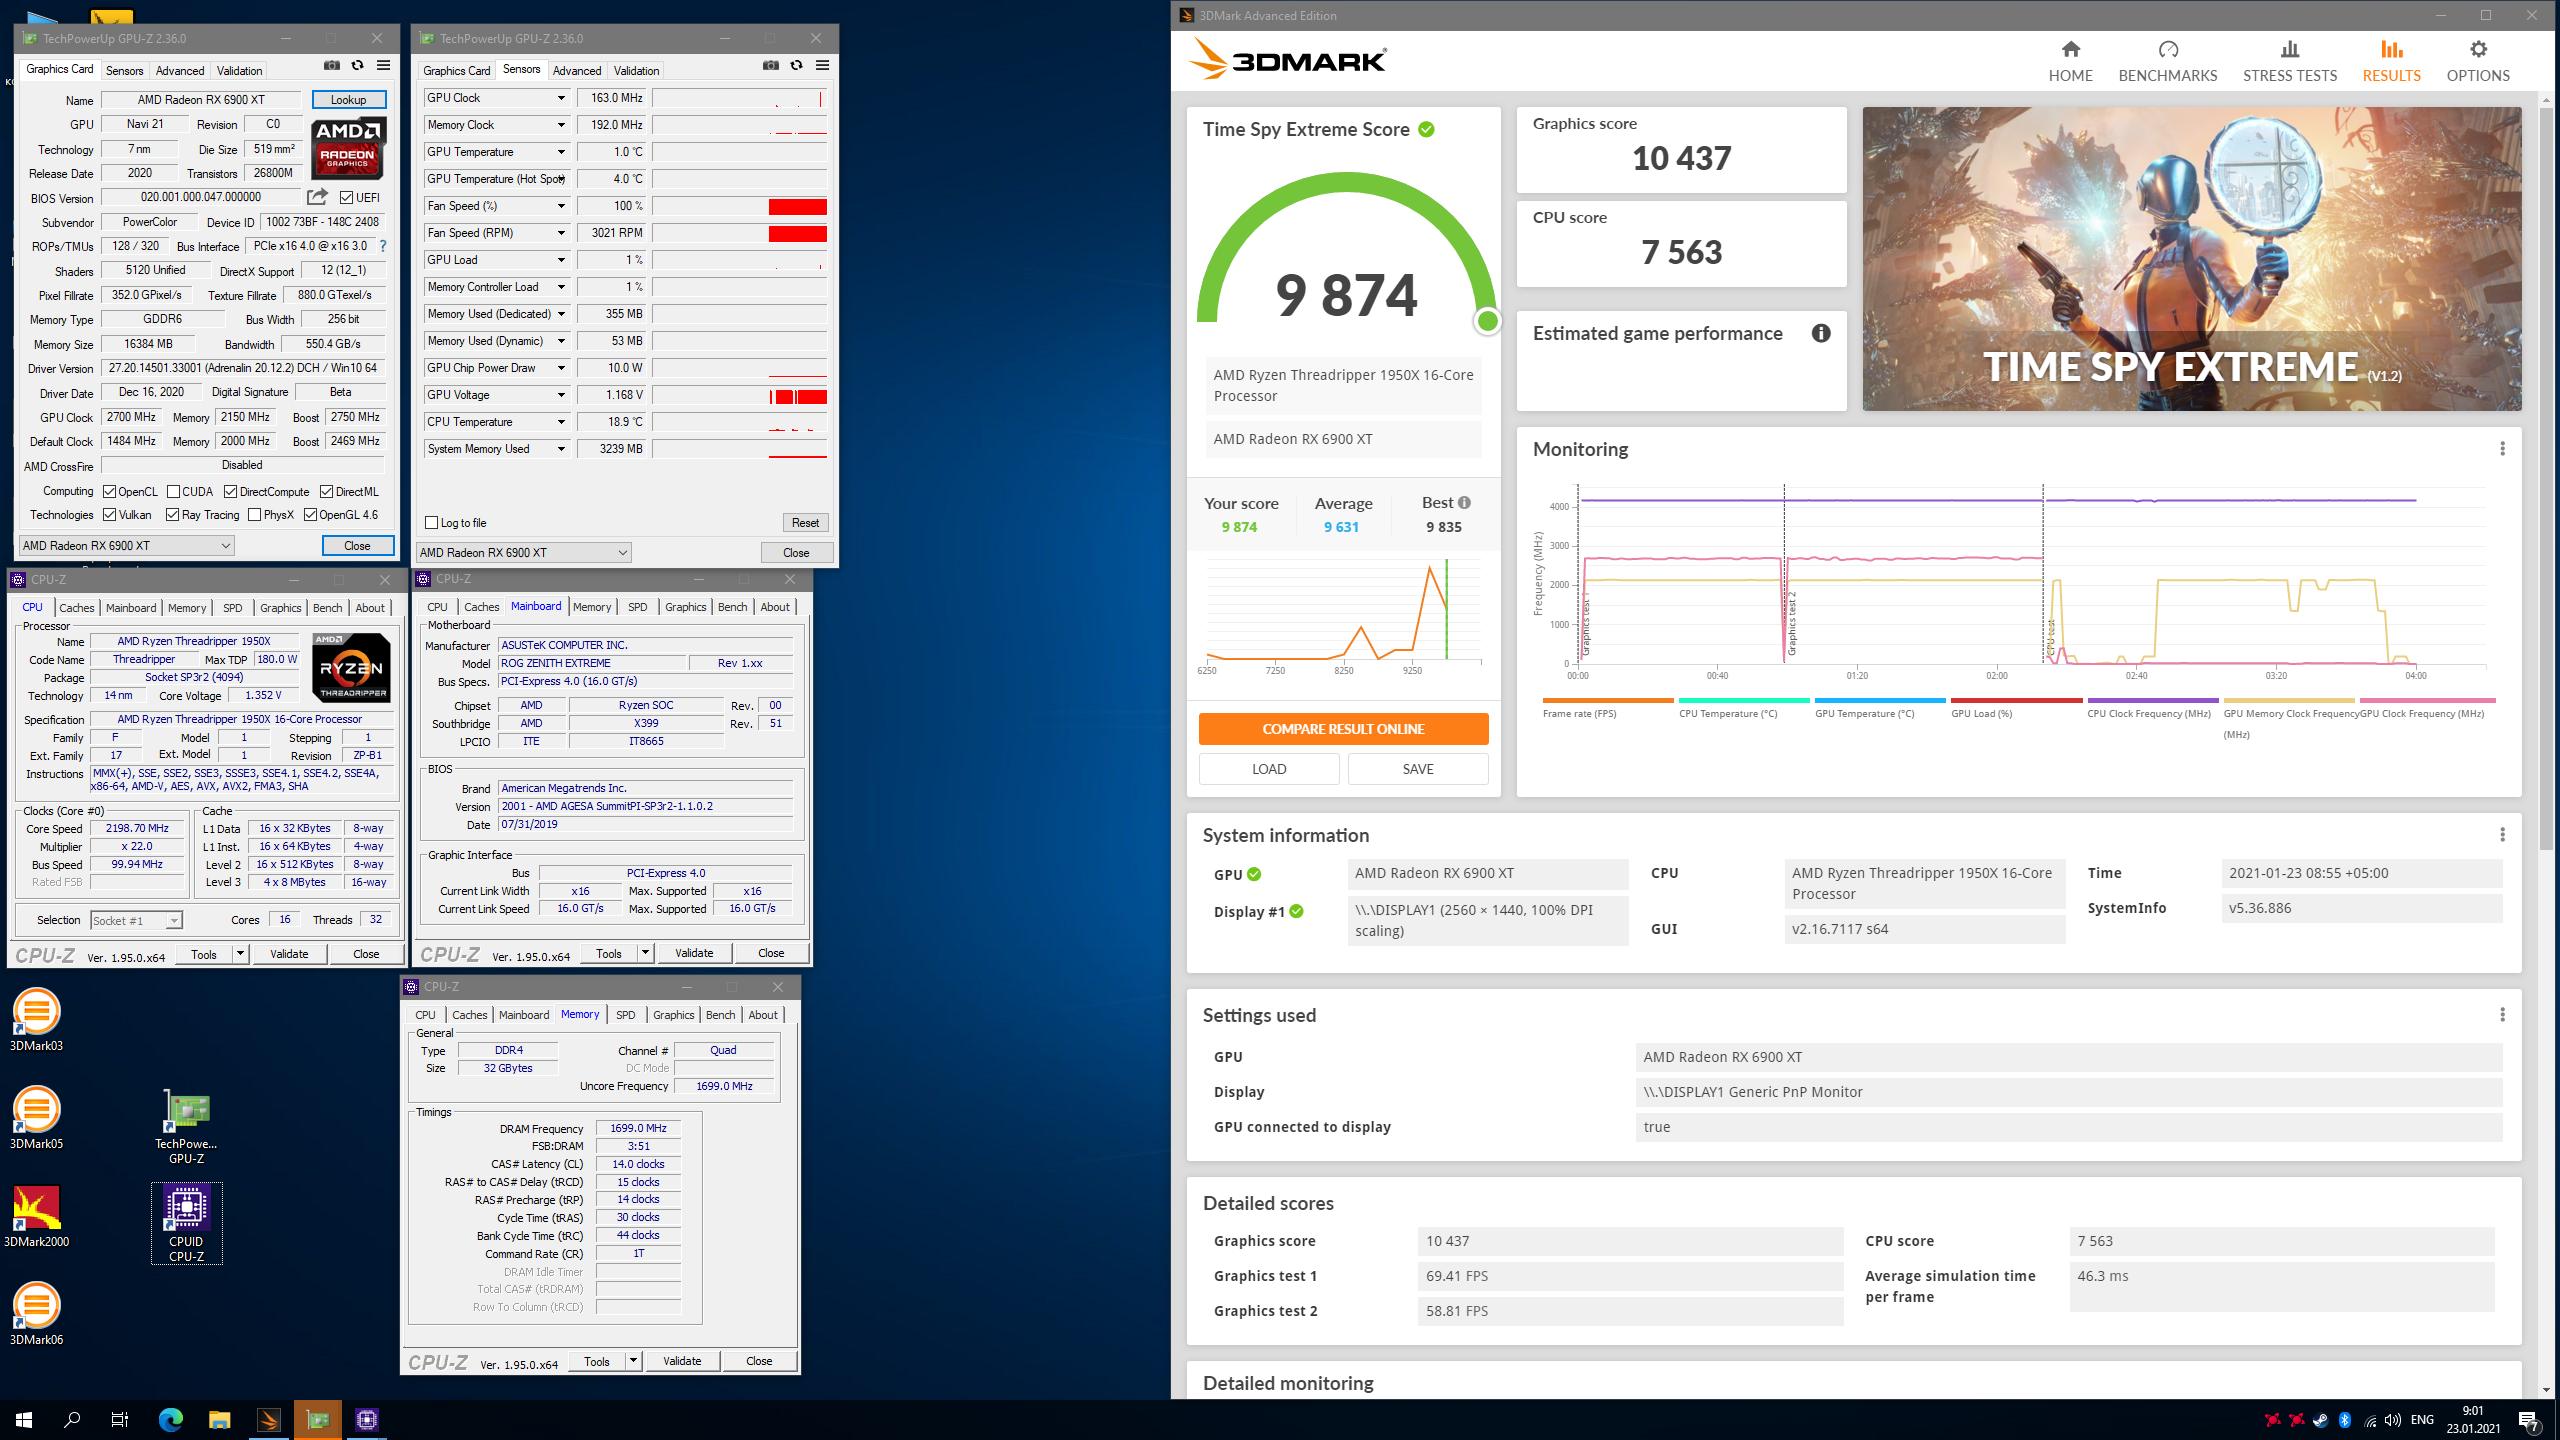Click the Lookup button in GPU-Z

pyautogui.click(x=348, y=99)
